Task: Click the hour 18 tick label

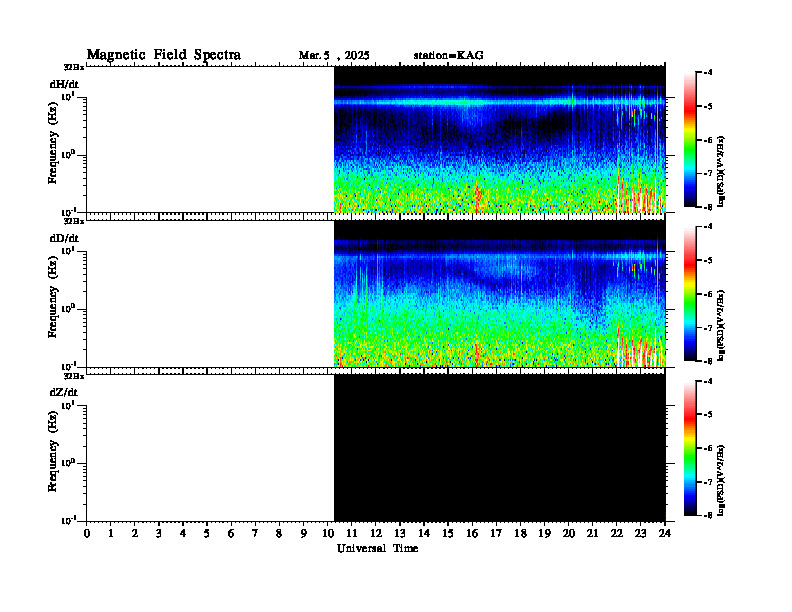Action: (x=521, y=534)
